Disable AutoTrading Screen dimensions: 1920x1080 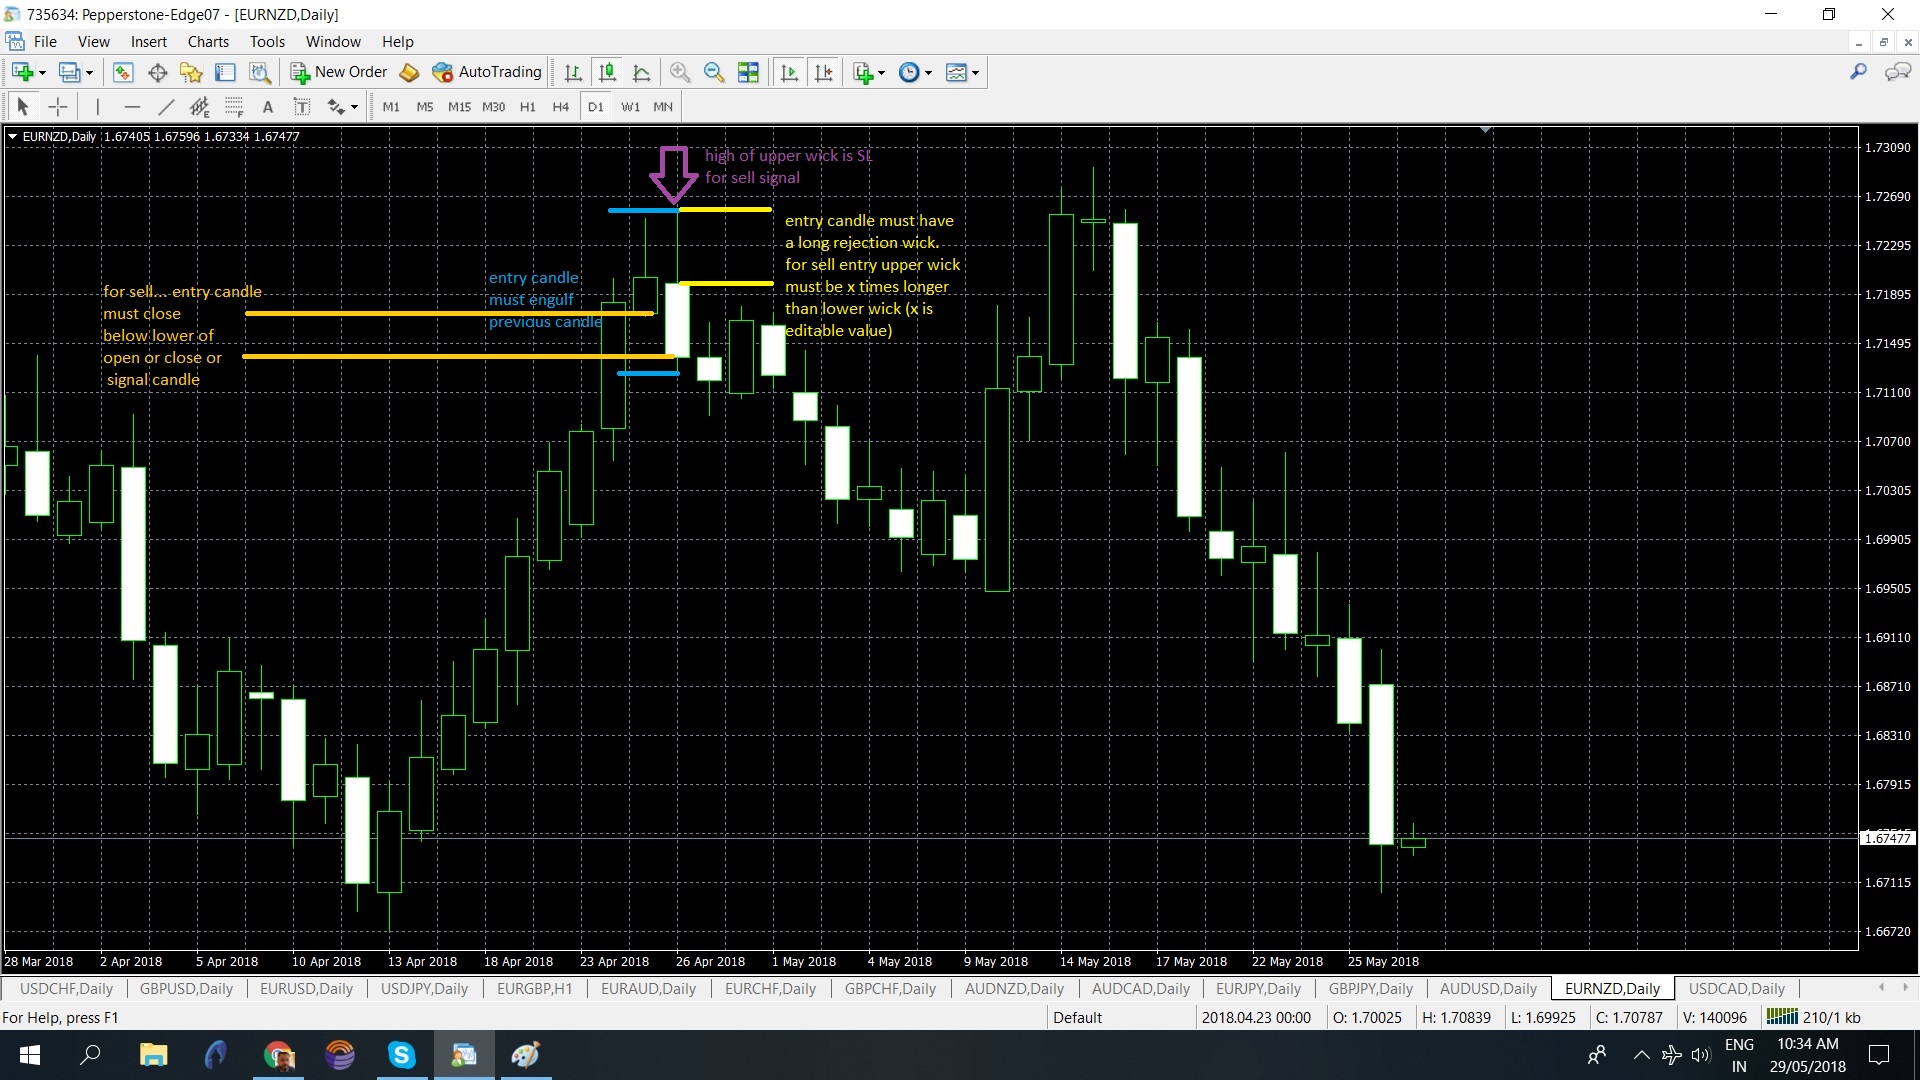(487, 72)
